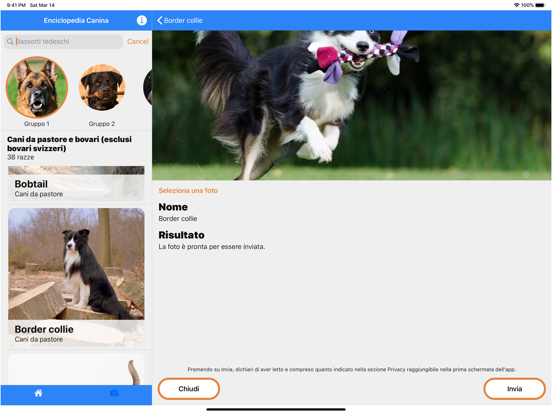Screen dimensions: 552x414
Task: Open the Bobtail breed card
Action: tap(76, 184)
